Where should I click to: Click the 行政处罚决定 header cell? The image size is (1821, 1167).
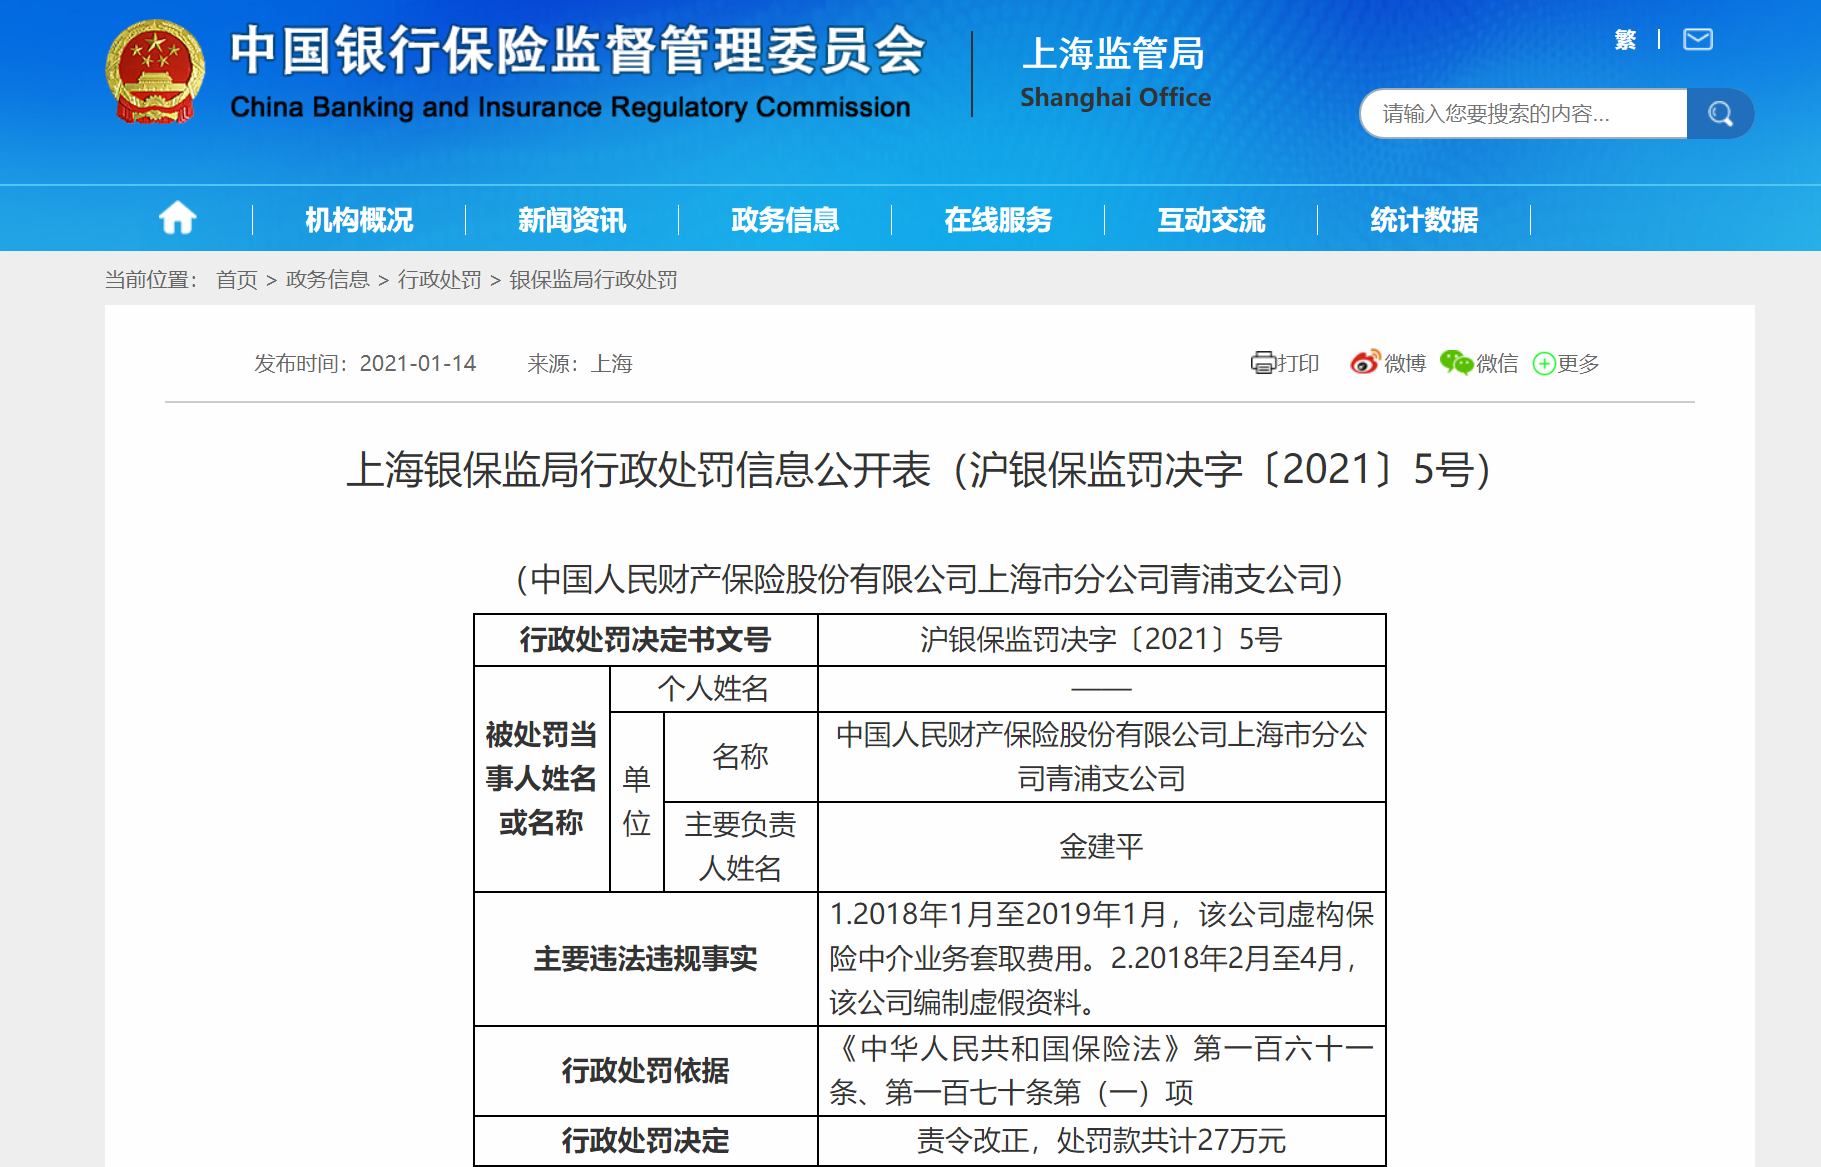click(646, 1141)
